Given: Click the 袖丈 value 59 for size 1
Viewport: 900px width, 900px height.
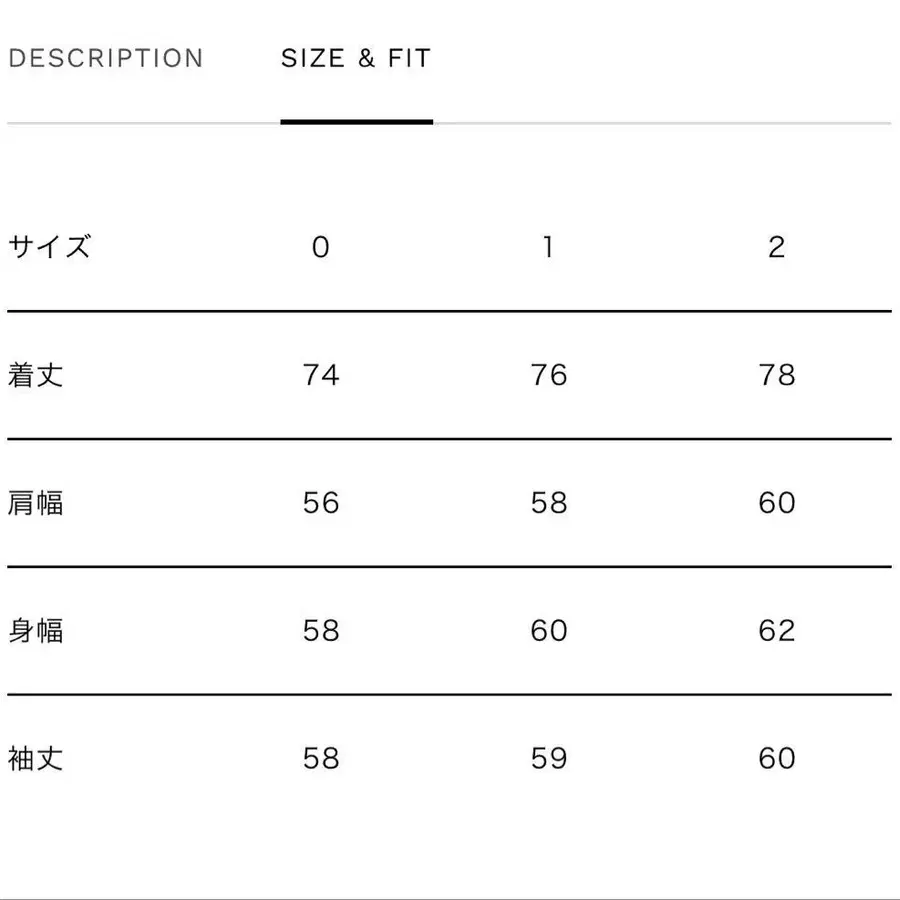Looking at the screenshot, I should pyautogui.click(x=549, y=758).
